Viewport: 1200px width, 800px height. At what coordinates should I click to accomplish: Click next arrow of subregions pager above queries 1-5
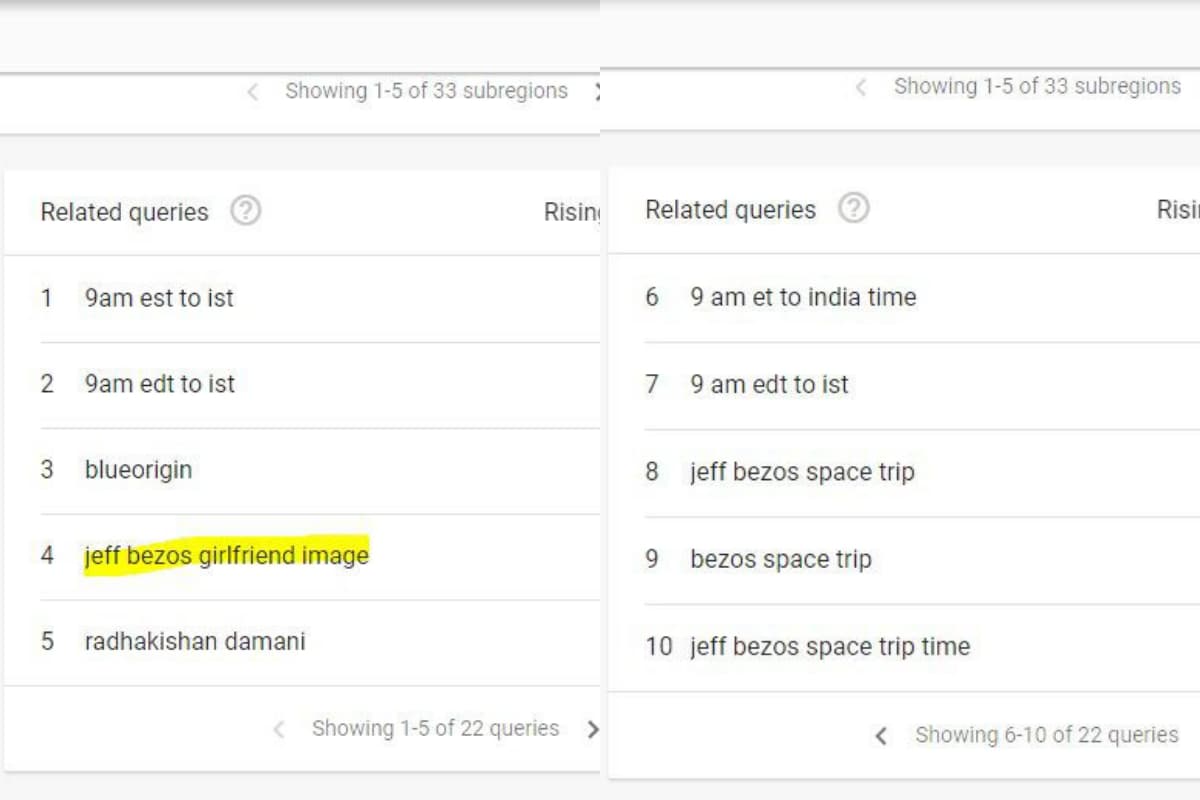(596, 91)
